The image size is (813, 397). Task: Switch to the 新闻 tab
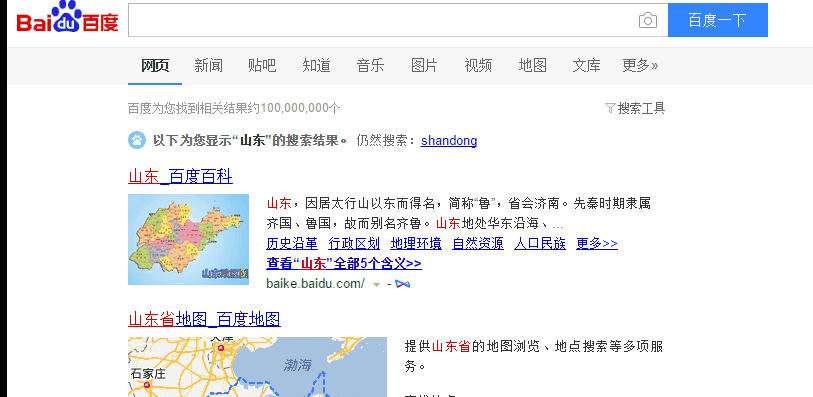(208, 66)
